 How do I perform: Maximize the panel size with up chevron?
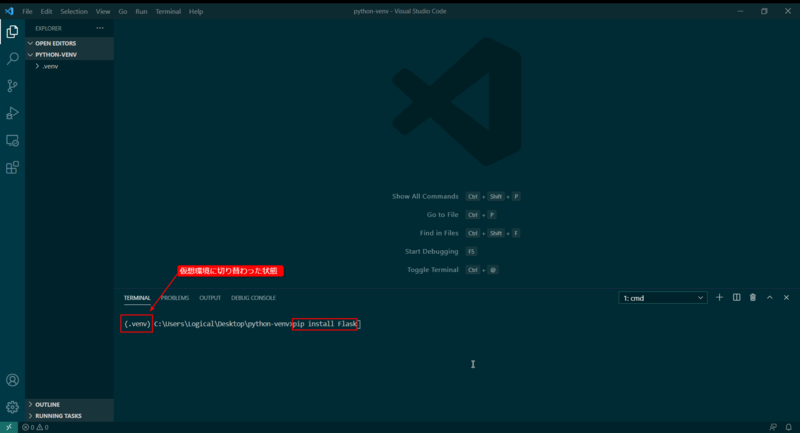(769, 297)
